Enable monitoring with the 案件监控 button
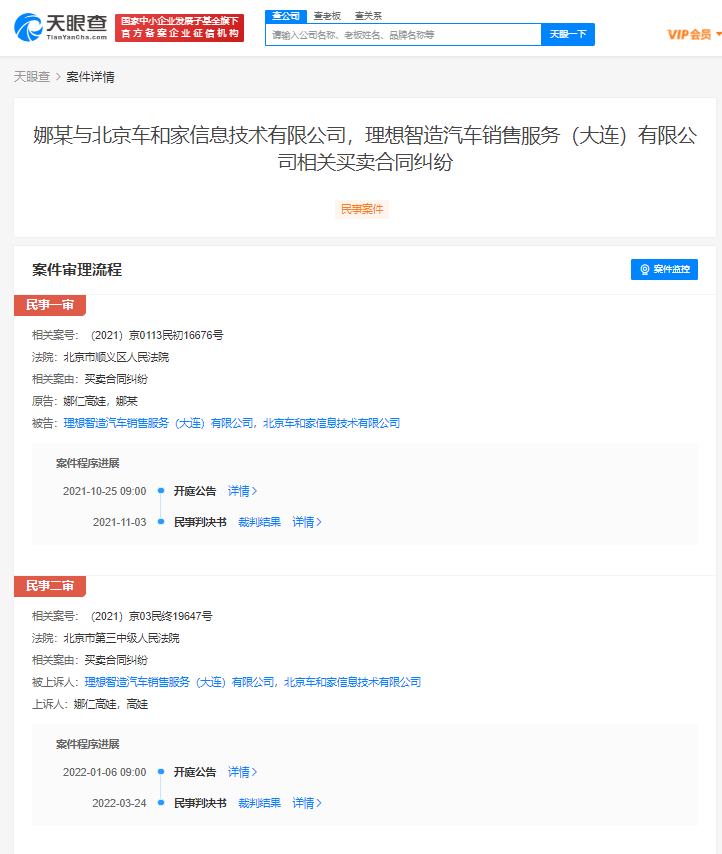This screenshot has height=854, width=722. (x=664, y=269)
